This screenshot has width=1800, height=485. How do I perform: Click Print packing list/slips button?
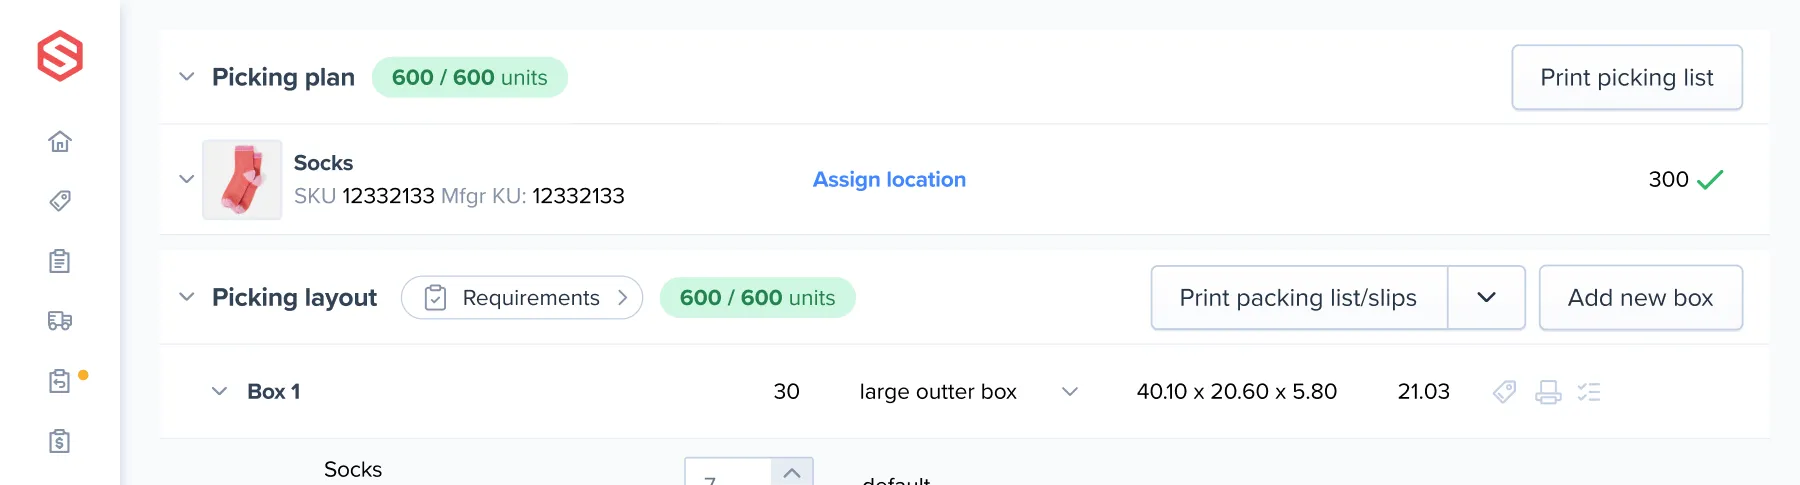tap(1299, 297)
